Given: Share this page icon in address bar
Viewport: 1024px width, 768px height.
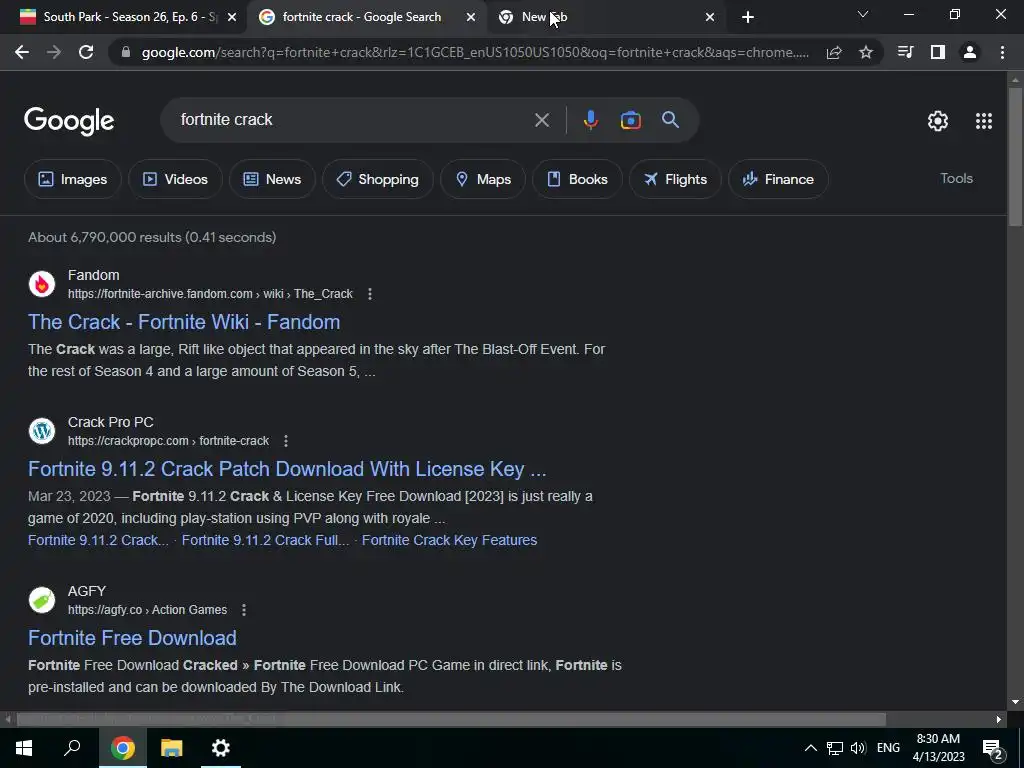Looking at the screenshot, I should pyautogui.click(x=834, y=52).
